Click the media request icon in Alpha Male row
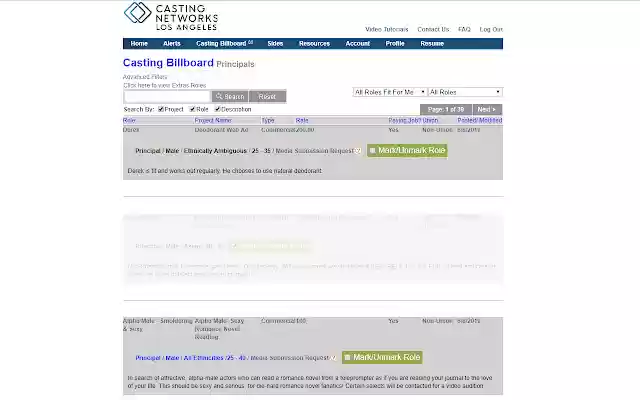The image size is (640, 400). 333,358
